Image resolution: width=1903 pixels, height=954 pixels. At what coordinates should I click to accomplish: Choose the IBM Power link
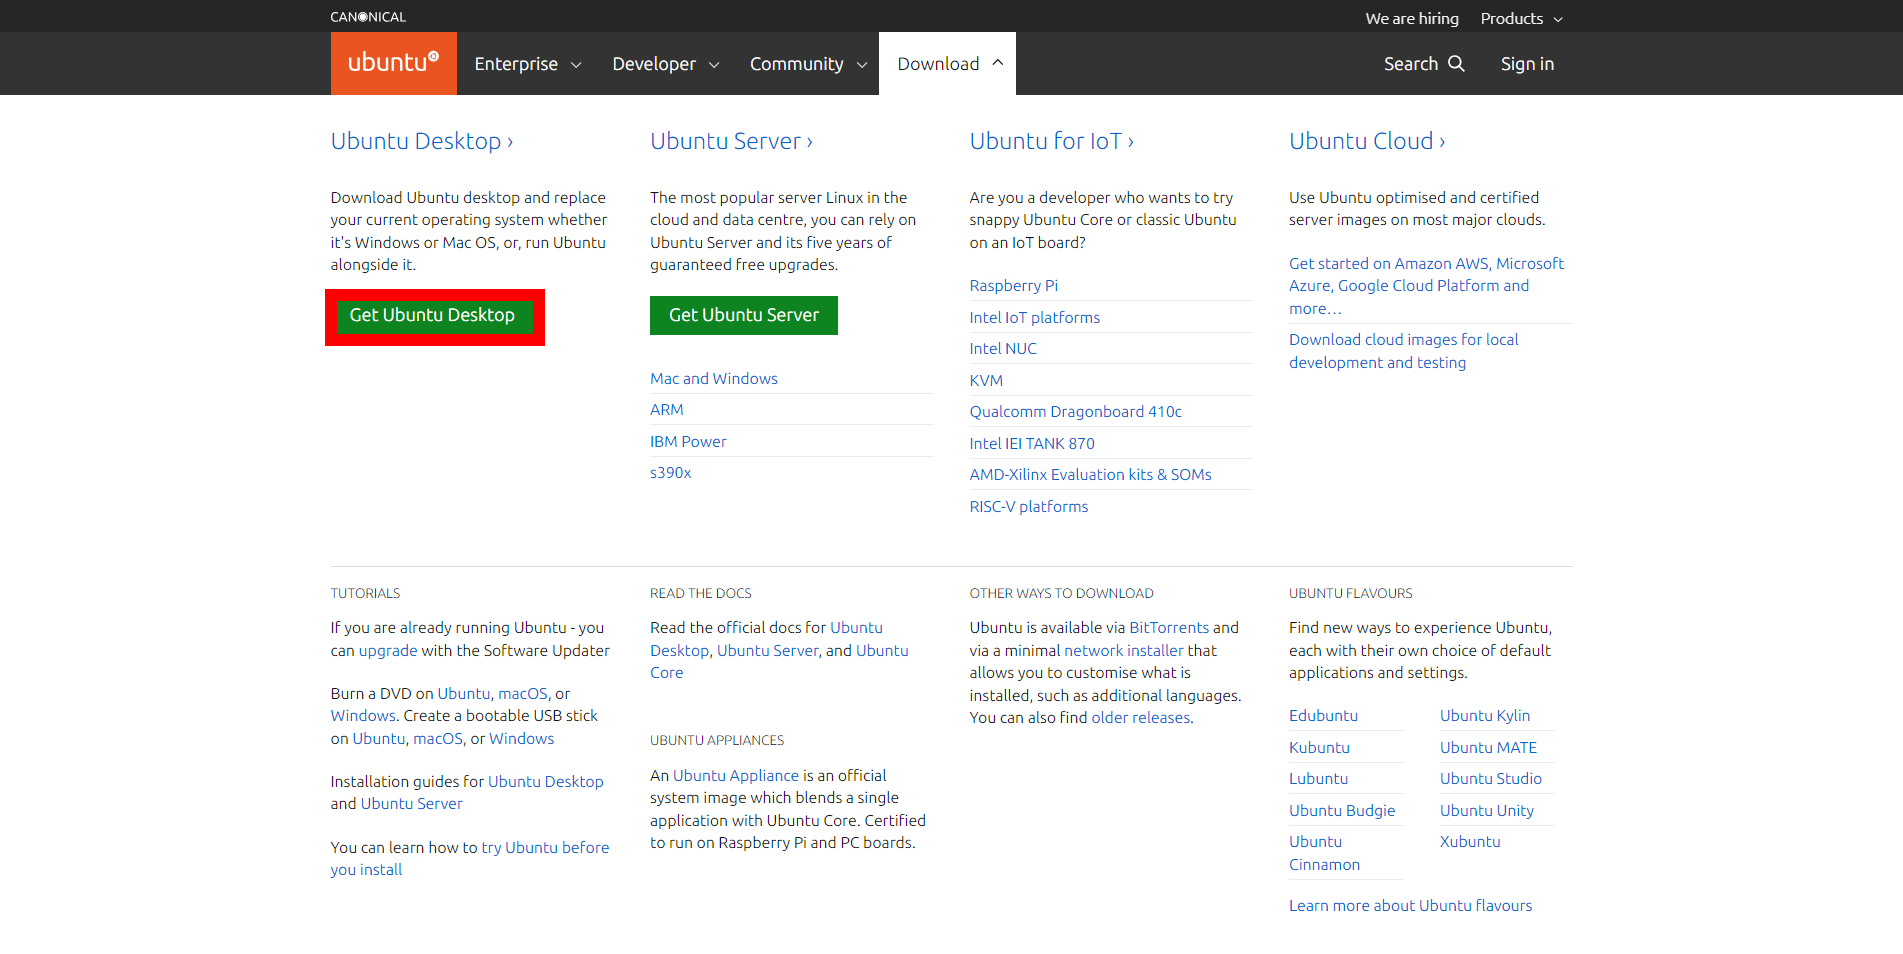point(688,442)
